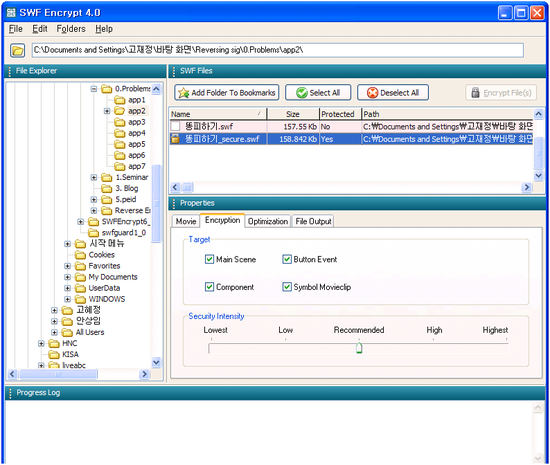Click the app1 folder icon
The height and width of the screenshot is (465, 550).
(x=120, y=100)
